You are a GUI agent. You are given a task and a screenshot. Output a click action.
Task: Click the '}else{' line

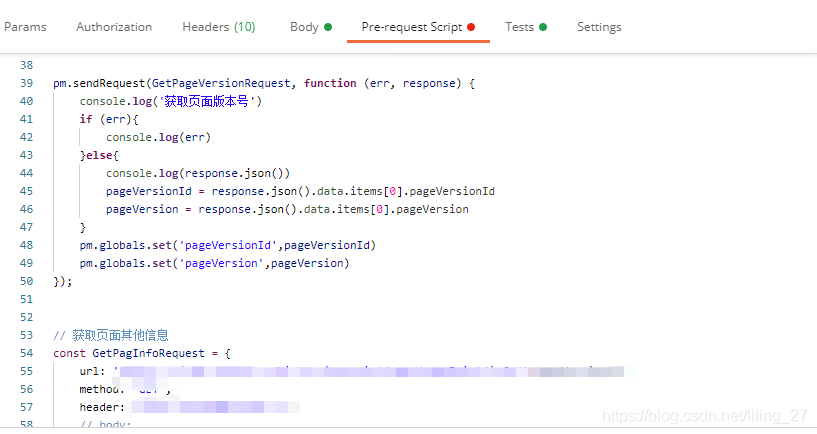tap(99, 155)
